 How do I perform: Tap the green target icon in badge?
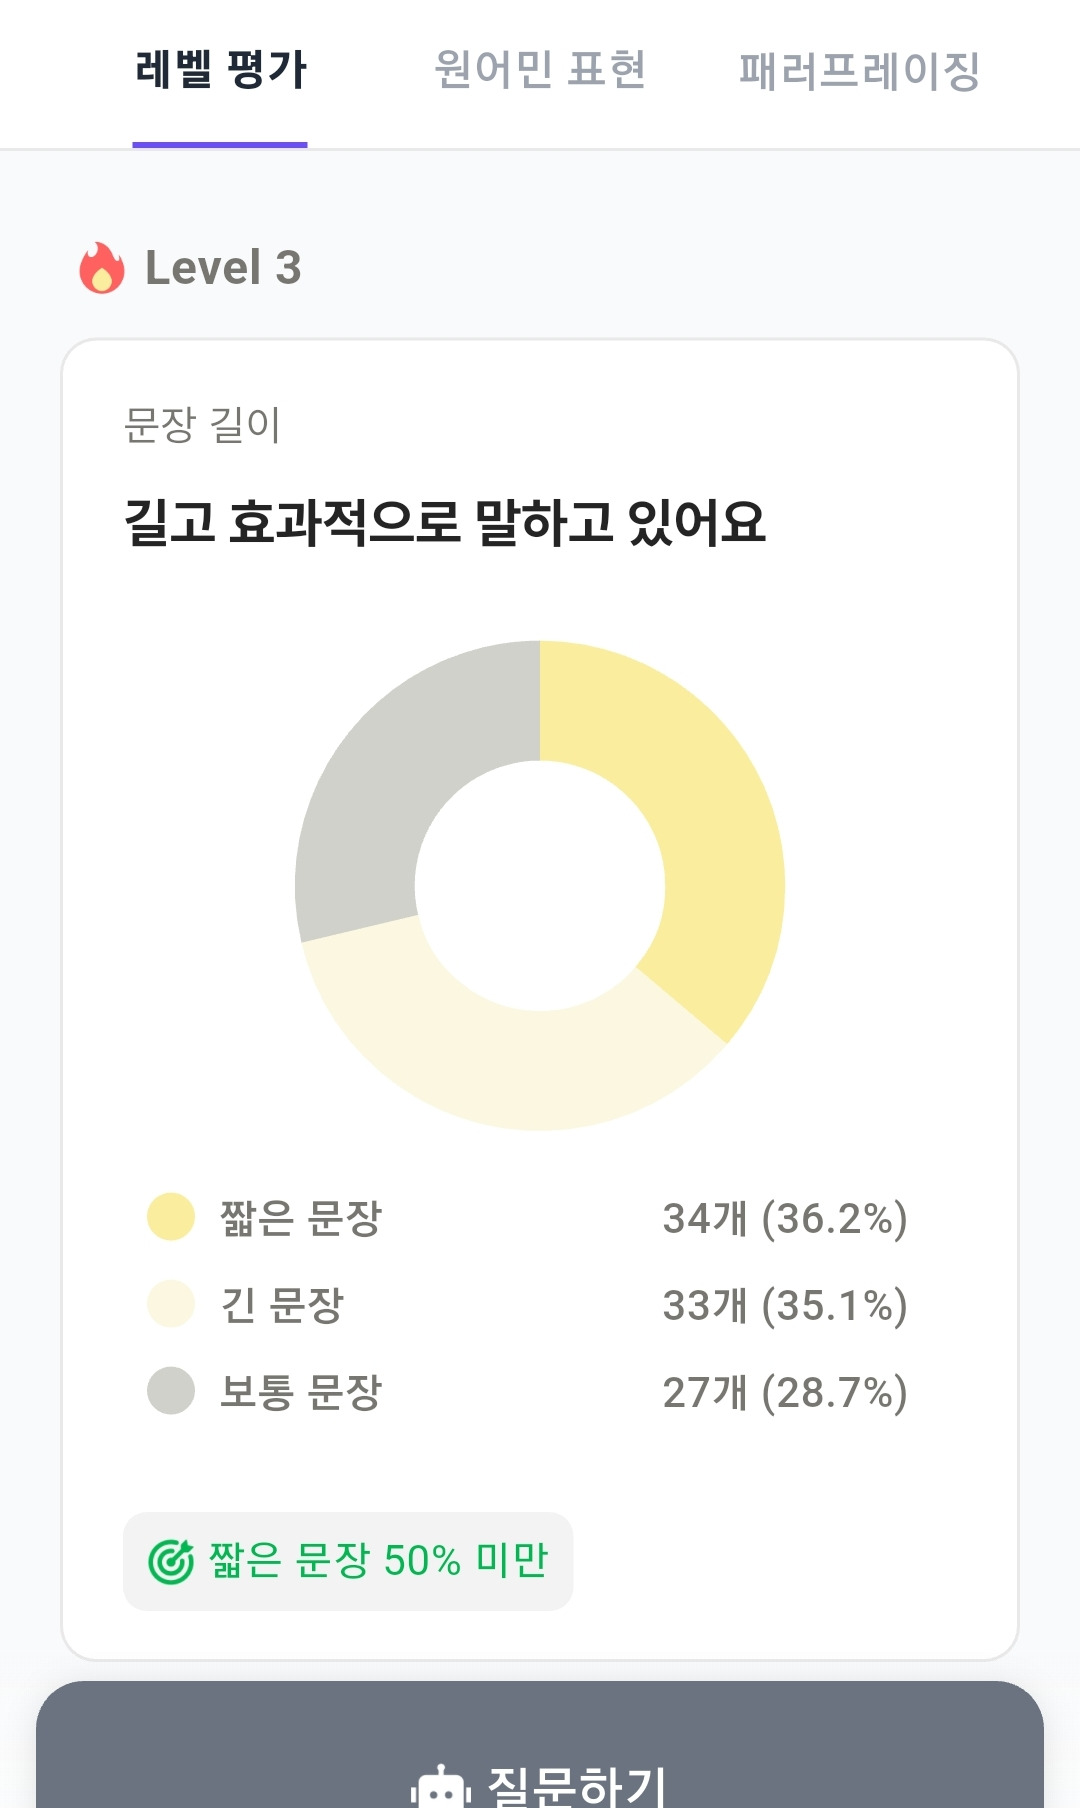170,1561
